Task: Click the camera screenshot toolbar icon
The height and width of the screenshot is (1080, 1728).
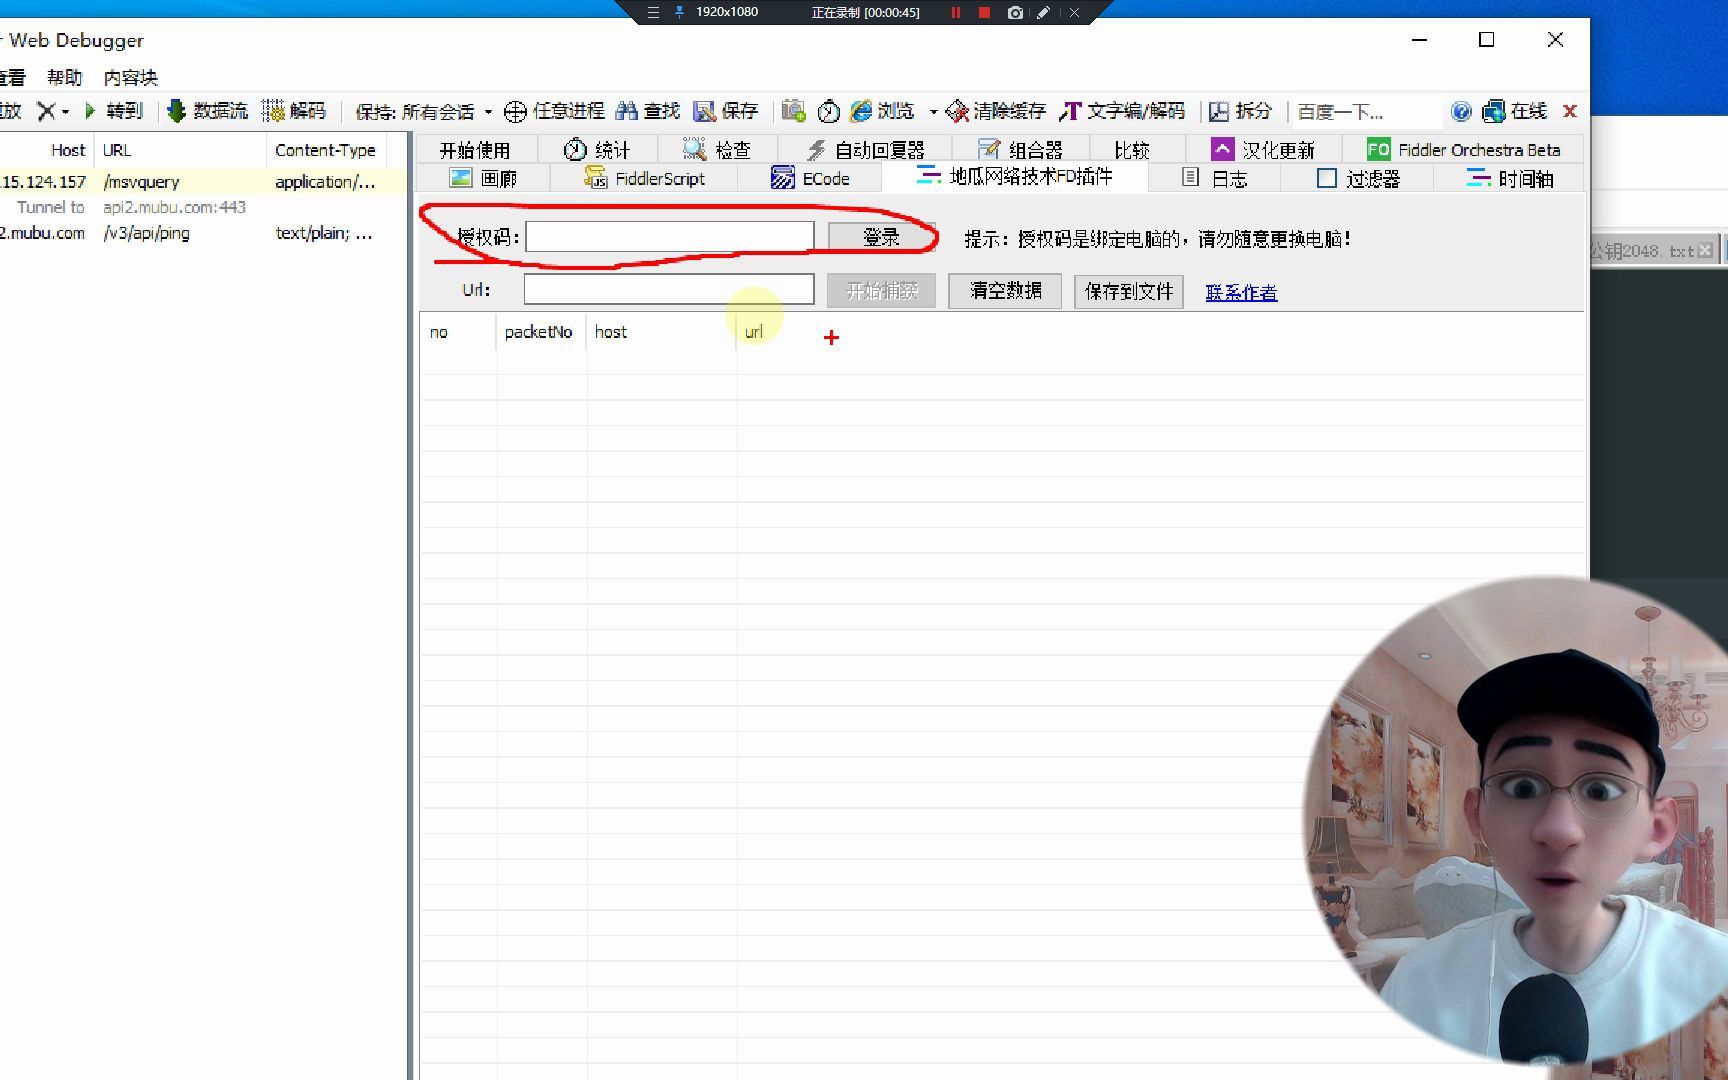Action: pos(794,111)
